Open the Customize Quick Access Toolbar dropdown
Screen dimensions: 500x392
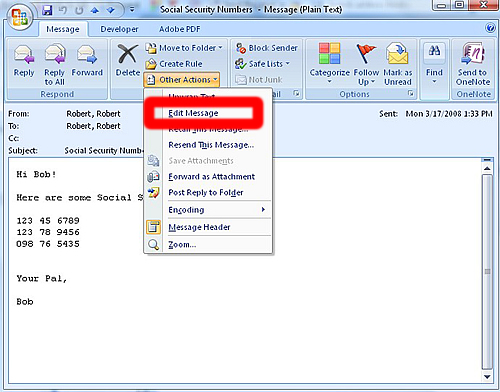tap(132, 10)
